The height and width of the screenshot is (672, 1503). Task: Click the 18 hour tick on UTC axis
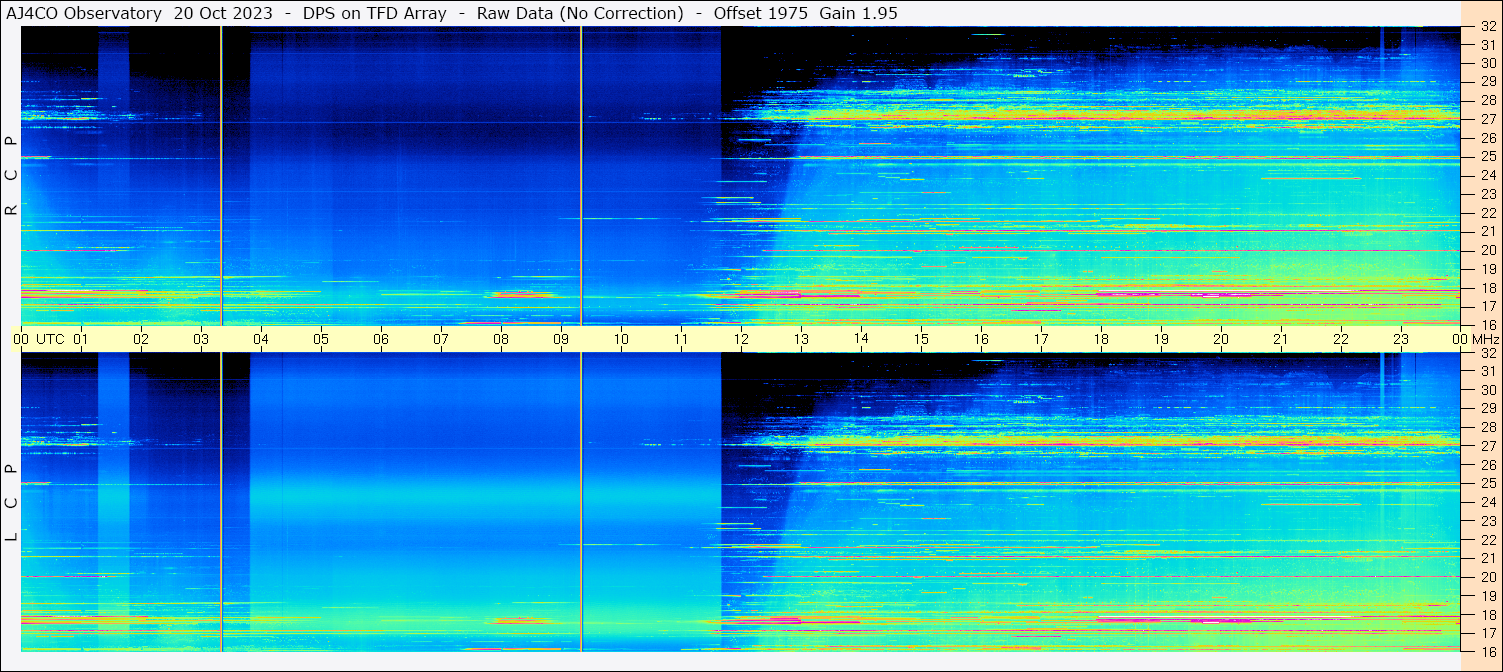click(1101, 339)
